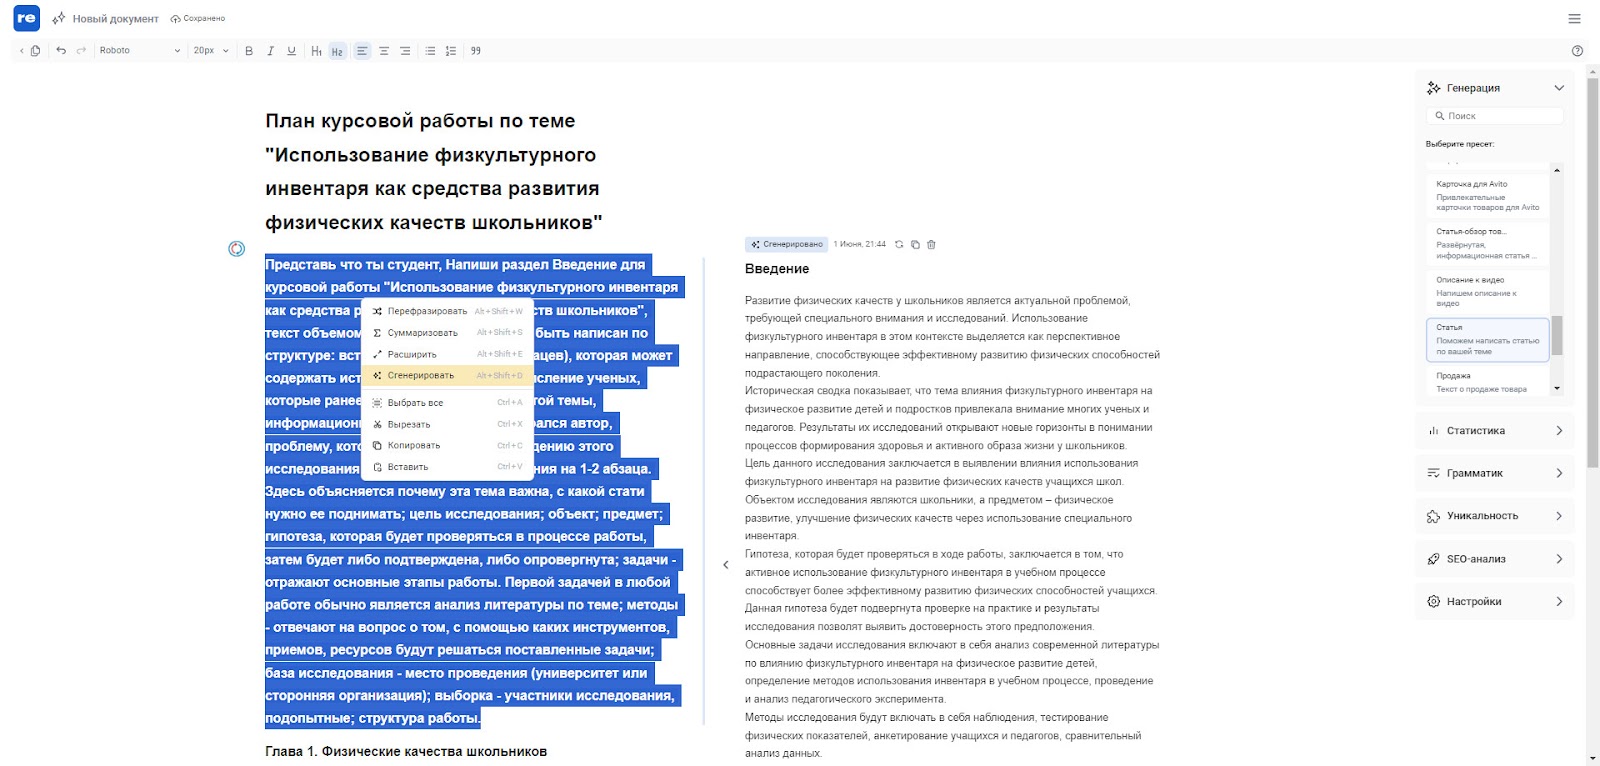Insert a numbered list
The width and height of the screenshot is (1600, 766).
click(451, 51)
